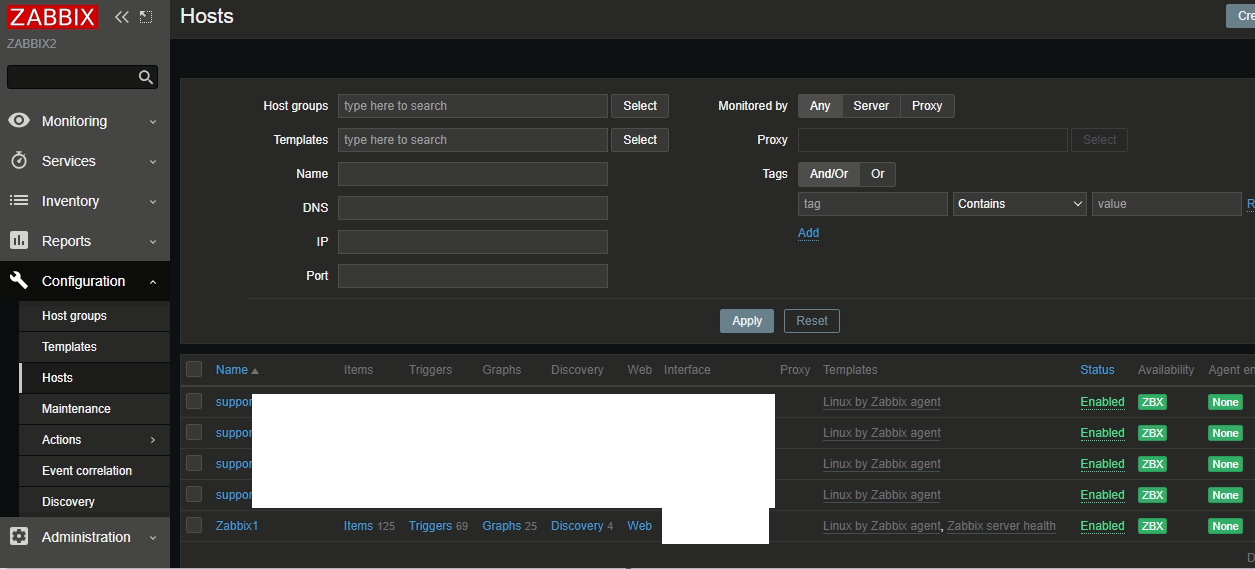Click the ZBX availability badge in the first host row
This screenshot has height=569, width=1255.
[1152, 402]
